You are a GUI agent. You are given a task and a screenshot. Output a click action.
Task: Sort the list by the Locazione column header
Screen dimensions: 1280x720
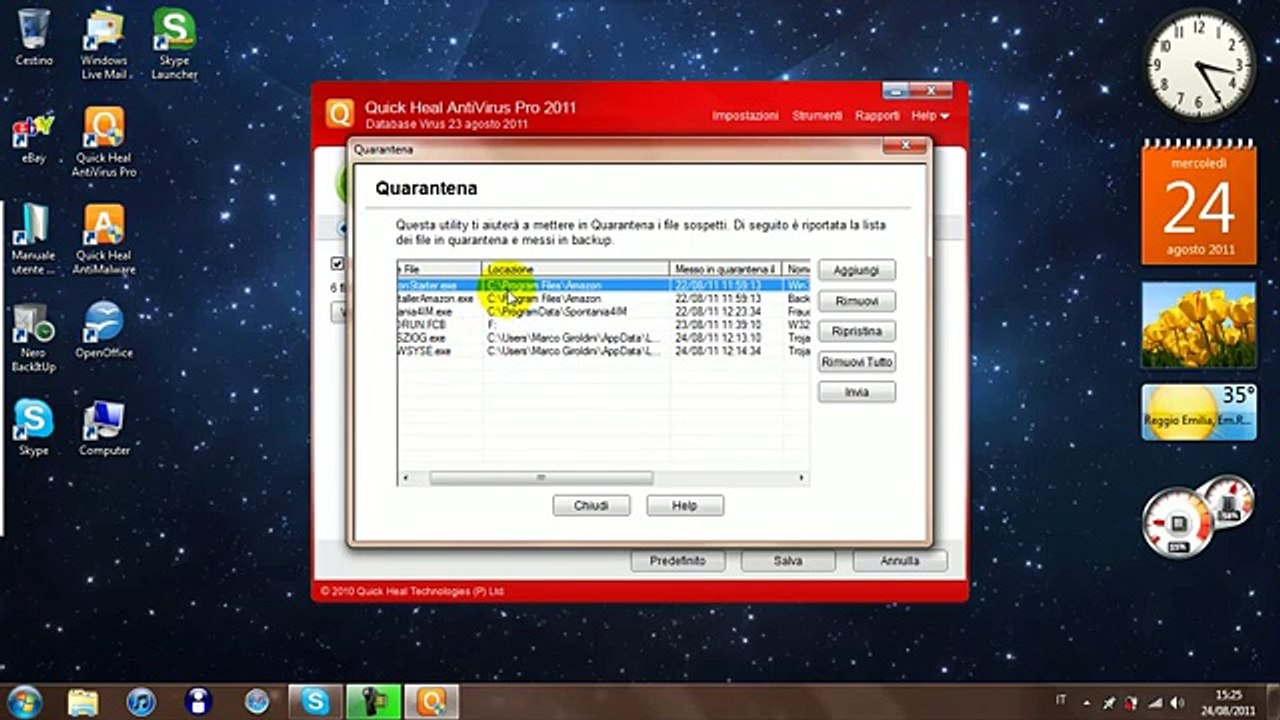575,269
